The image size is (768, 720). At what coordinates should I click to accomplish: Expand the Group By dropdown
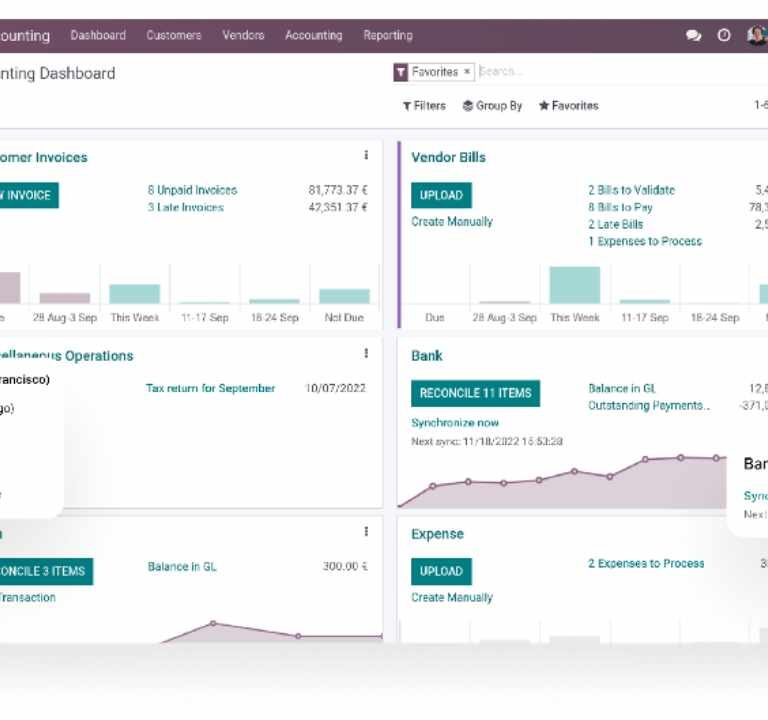pyautogui.click(x=492, y=106)
